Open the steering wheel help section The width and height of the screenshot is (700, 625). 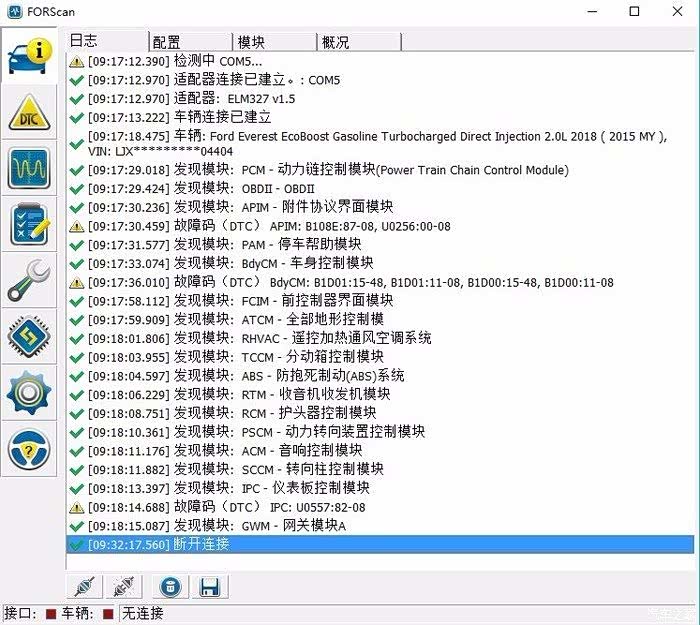click(29, 450)
